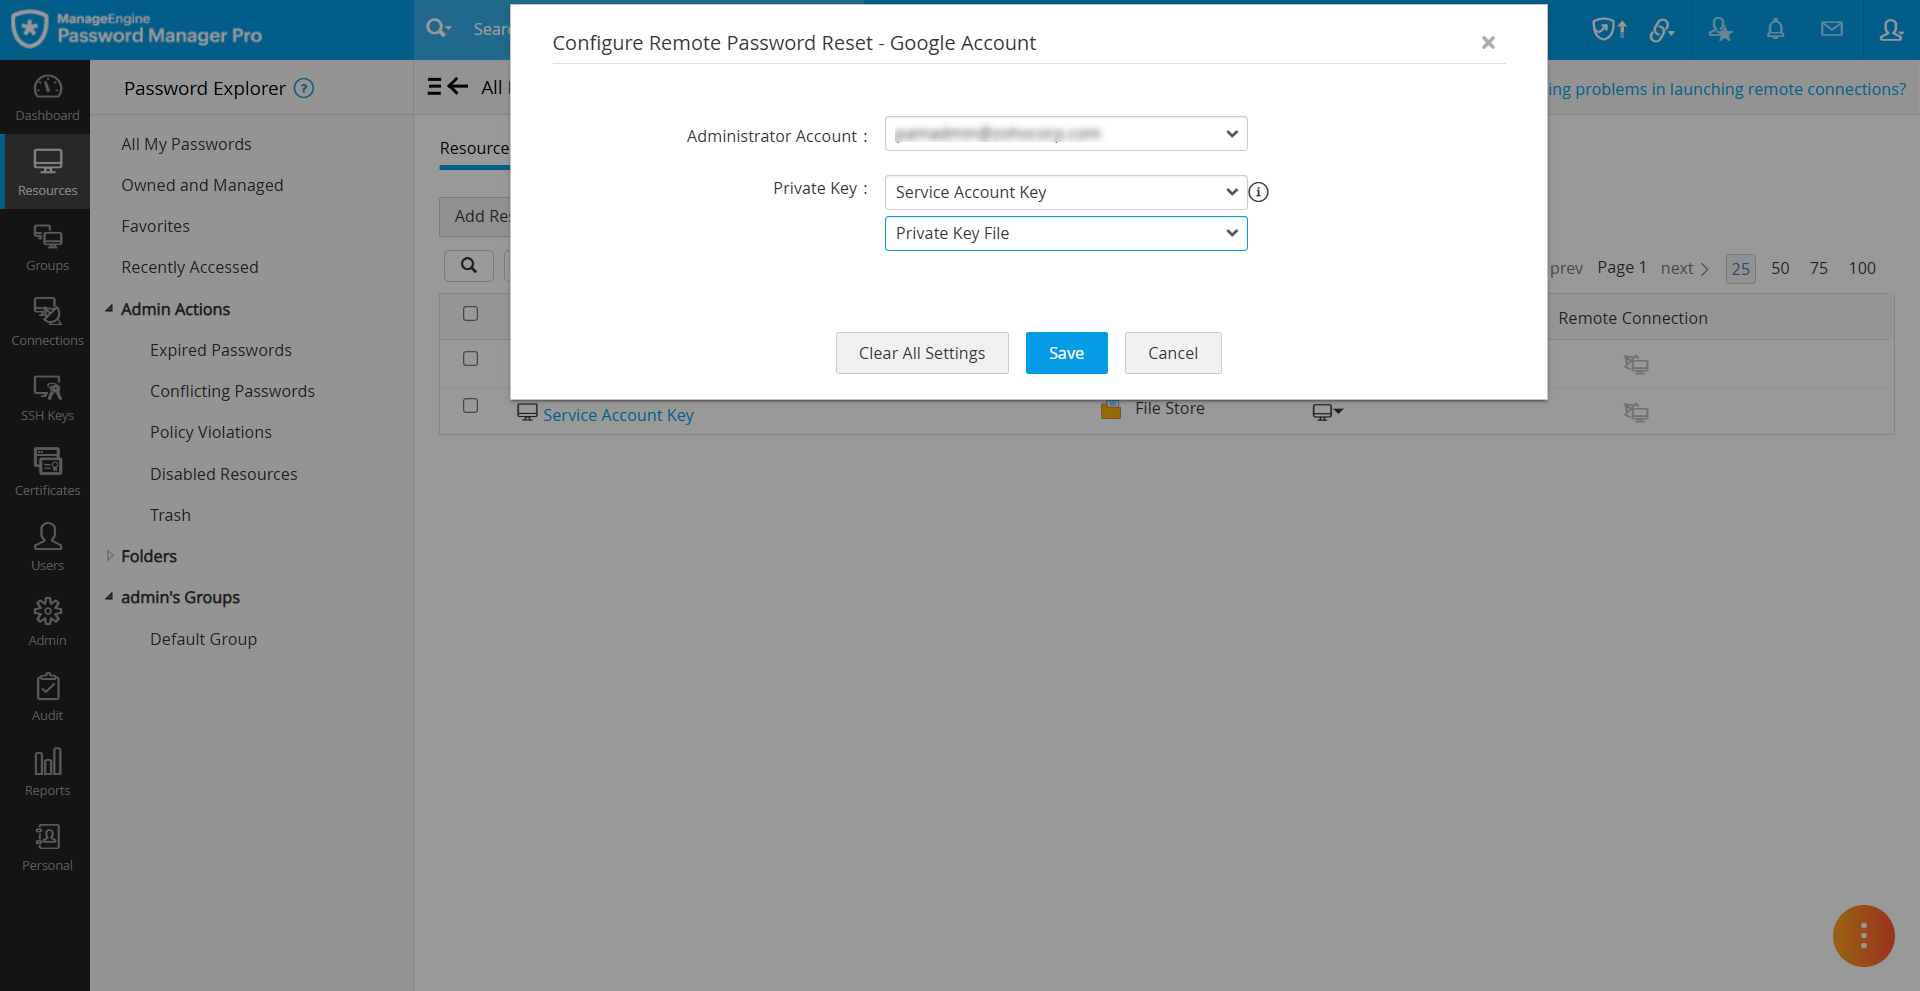The height and width of the screenshot is (991, 1920).
Task: Collapse the Admin Actions tree section
Action: click(x=110, y=309)
